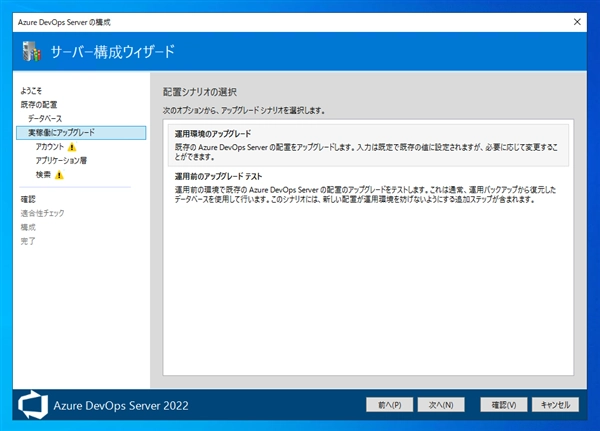Go to the 確認 step
This screenshot has height=431, width=600.
point(28,199)
